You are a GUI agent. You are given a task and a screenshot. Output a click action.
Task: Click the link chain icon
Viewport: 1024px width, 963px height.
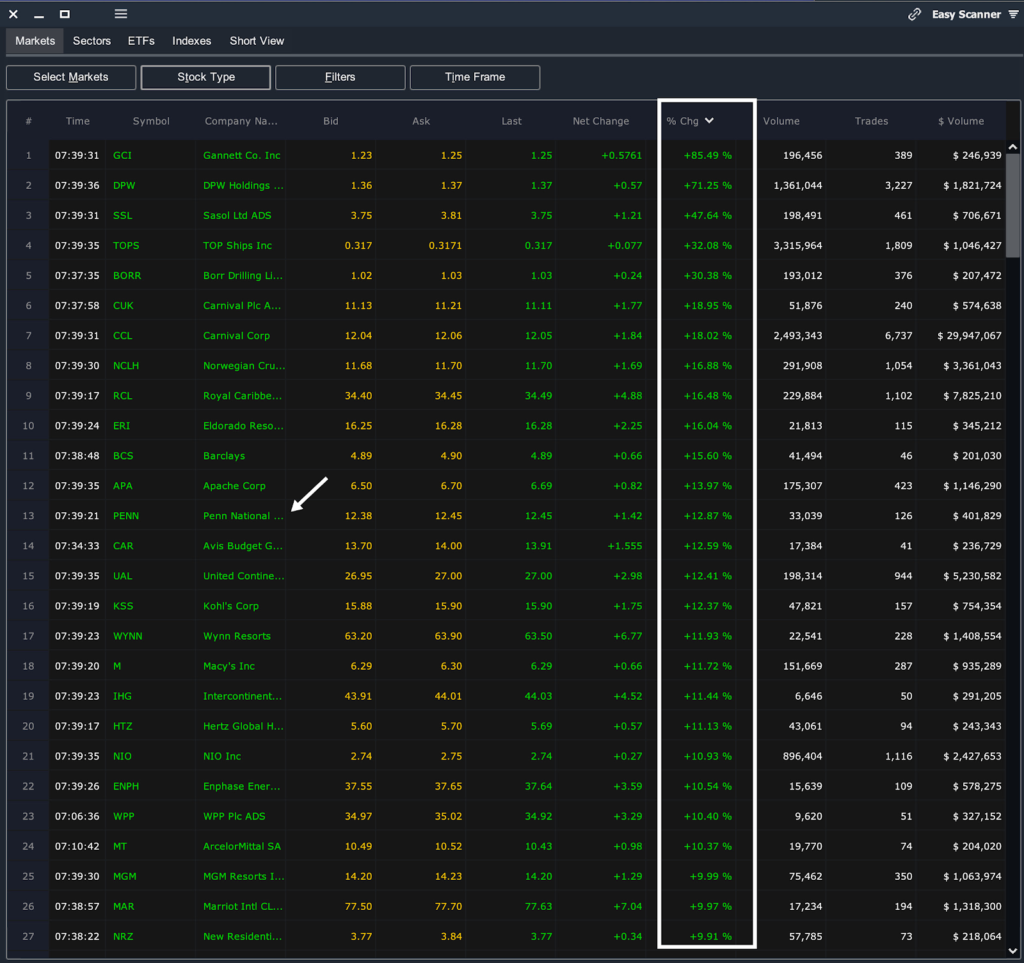(914, 14)
